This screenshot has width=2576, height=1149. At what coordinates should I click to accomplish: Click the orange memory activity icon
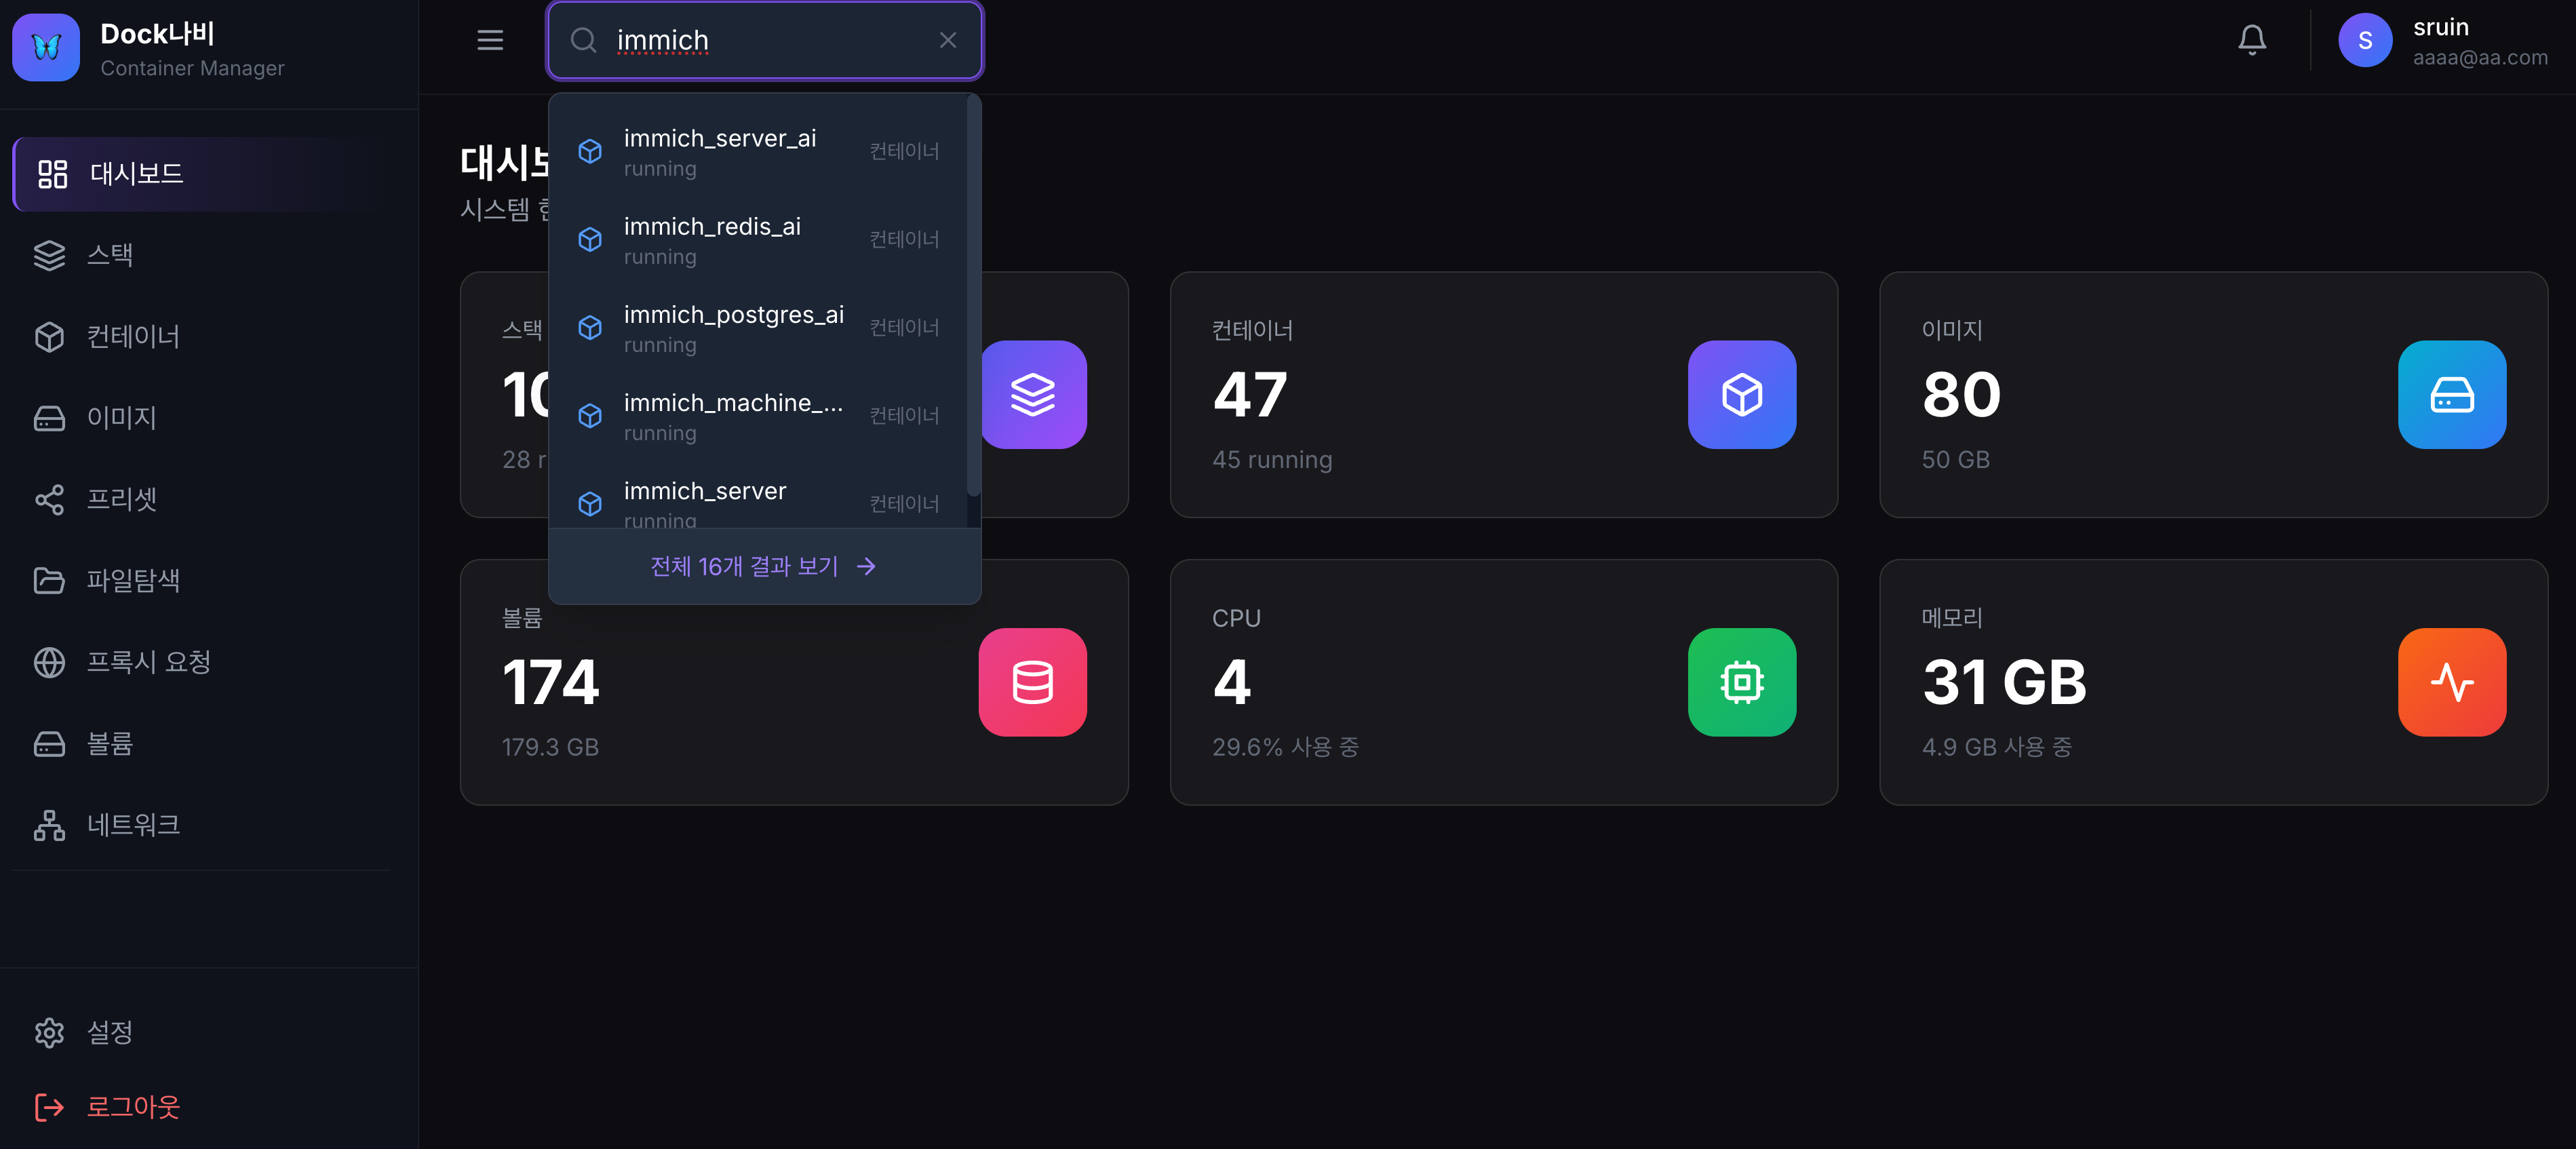click(x=2451, y=682)
